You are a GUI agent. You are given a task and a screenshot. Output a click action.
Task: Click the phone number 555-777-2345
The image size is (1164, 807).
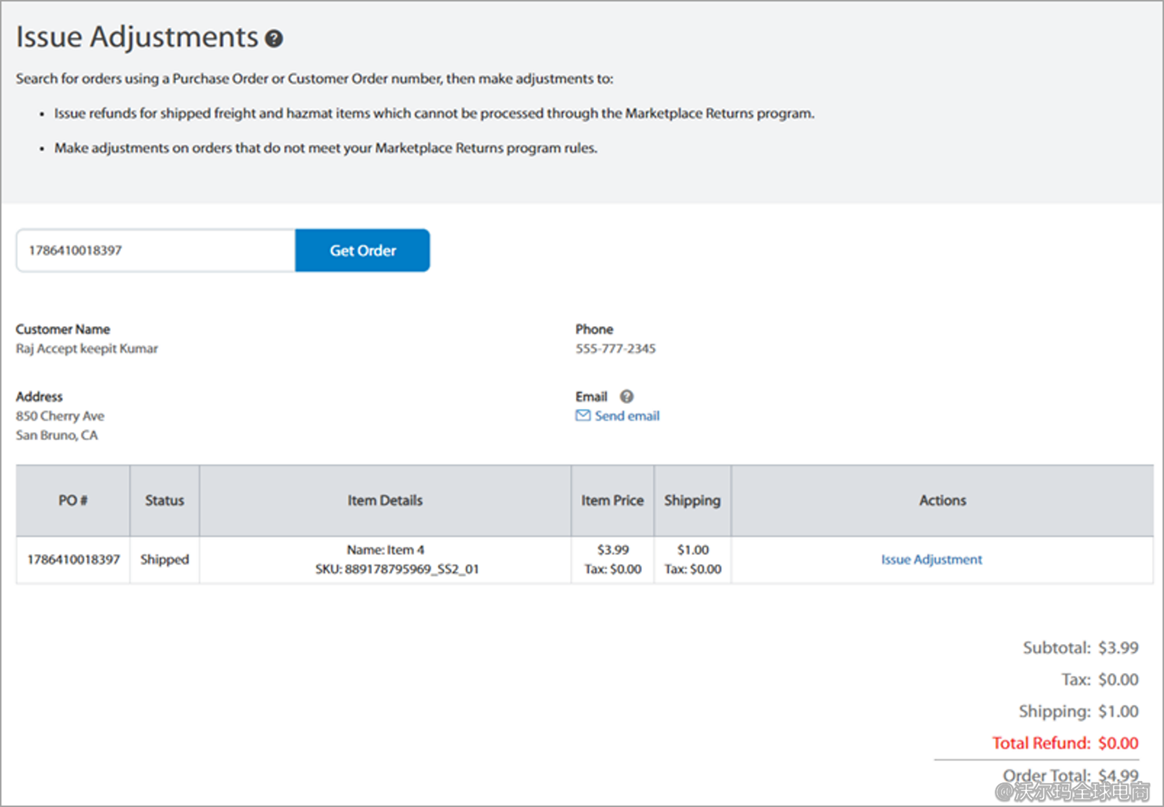point(615,349)
